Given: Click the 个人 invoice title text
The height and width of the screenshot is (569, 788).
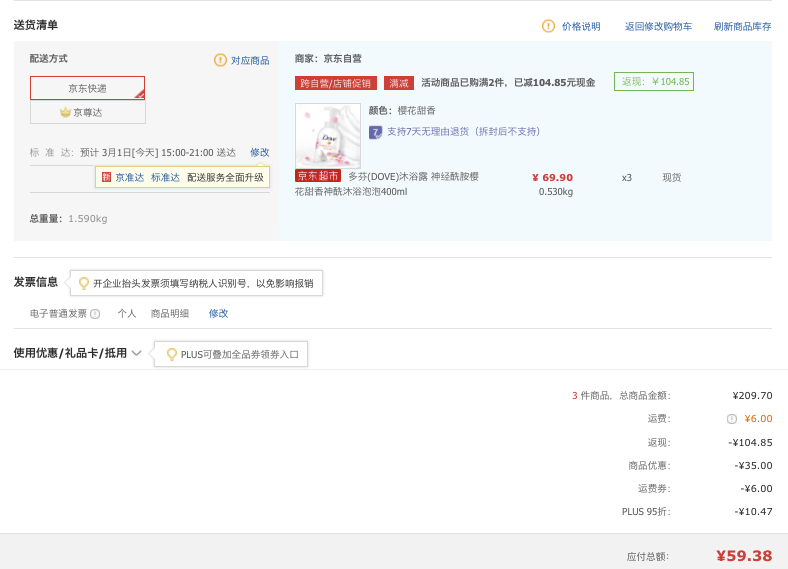Looking at the screenshot, I should click(127, 314).
